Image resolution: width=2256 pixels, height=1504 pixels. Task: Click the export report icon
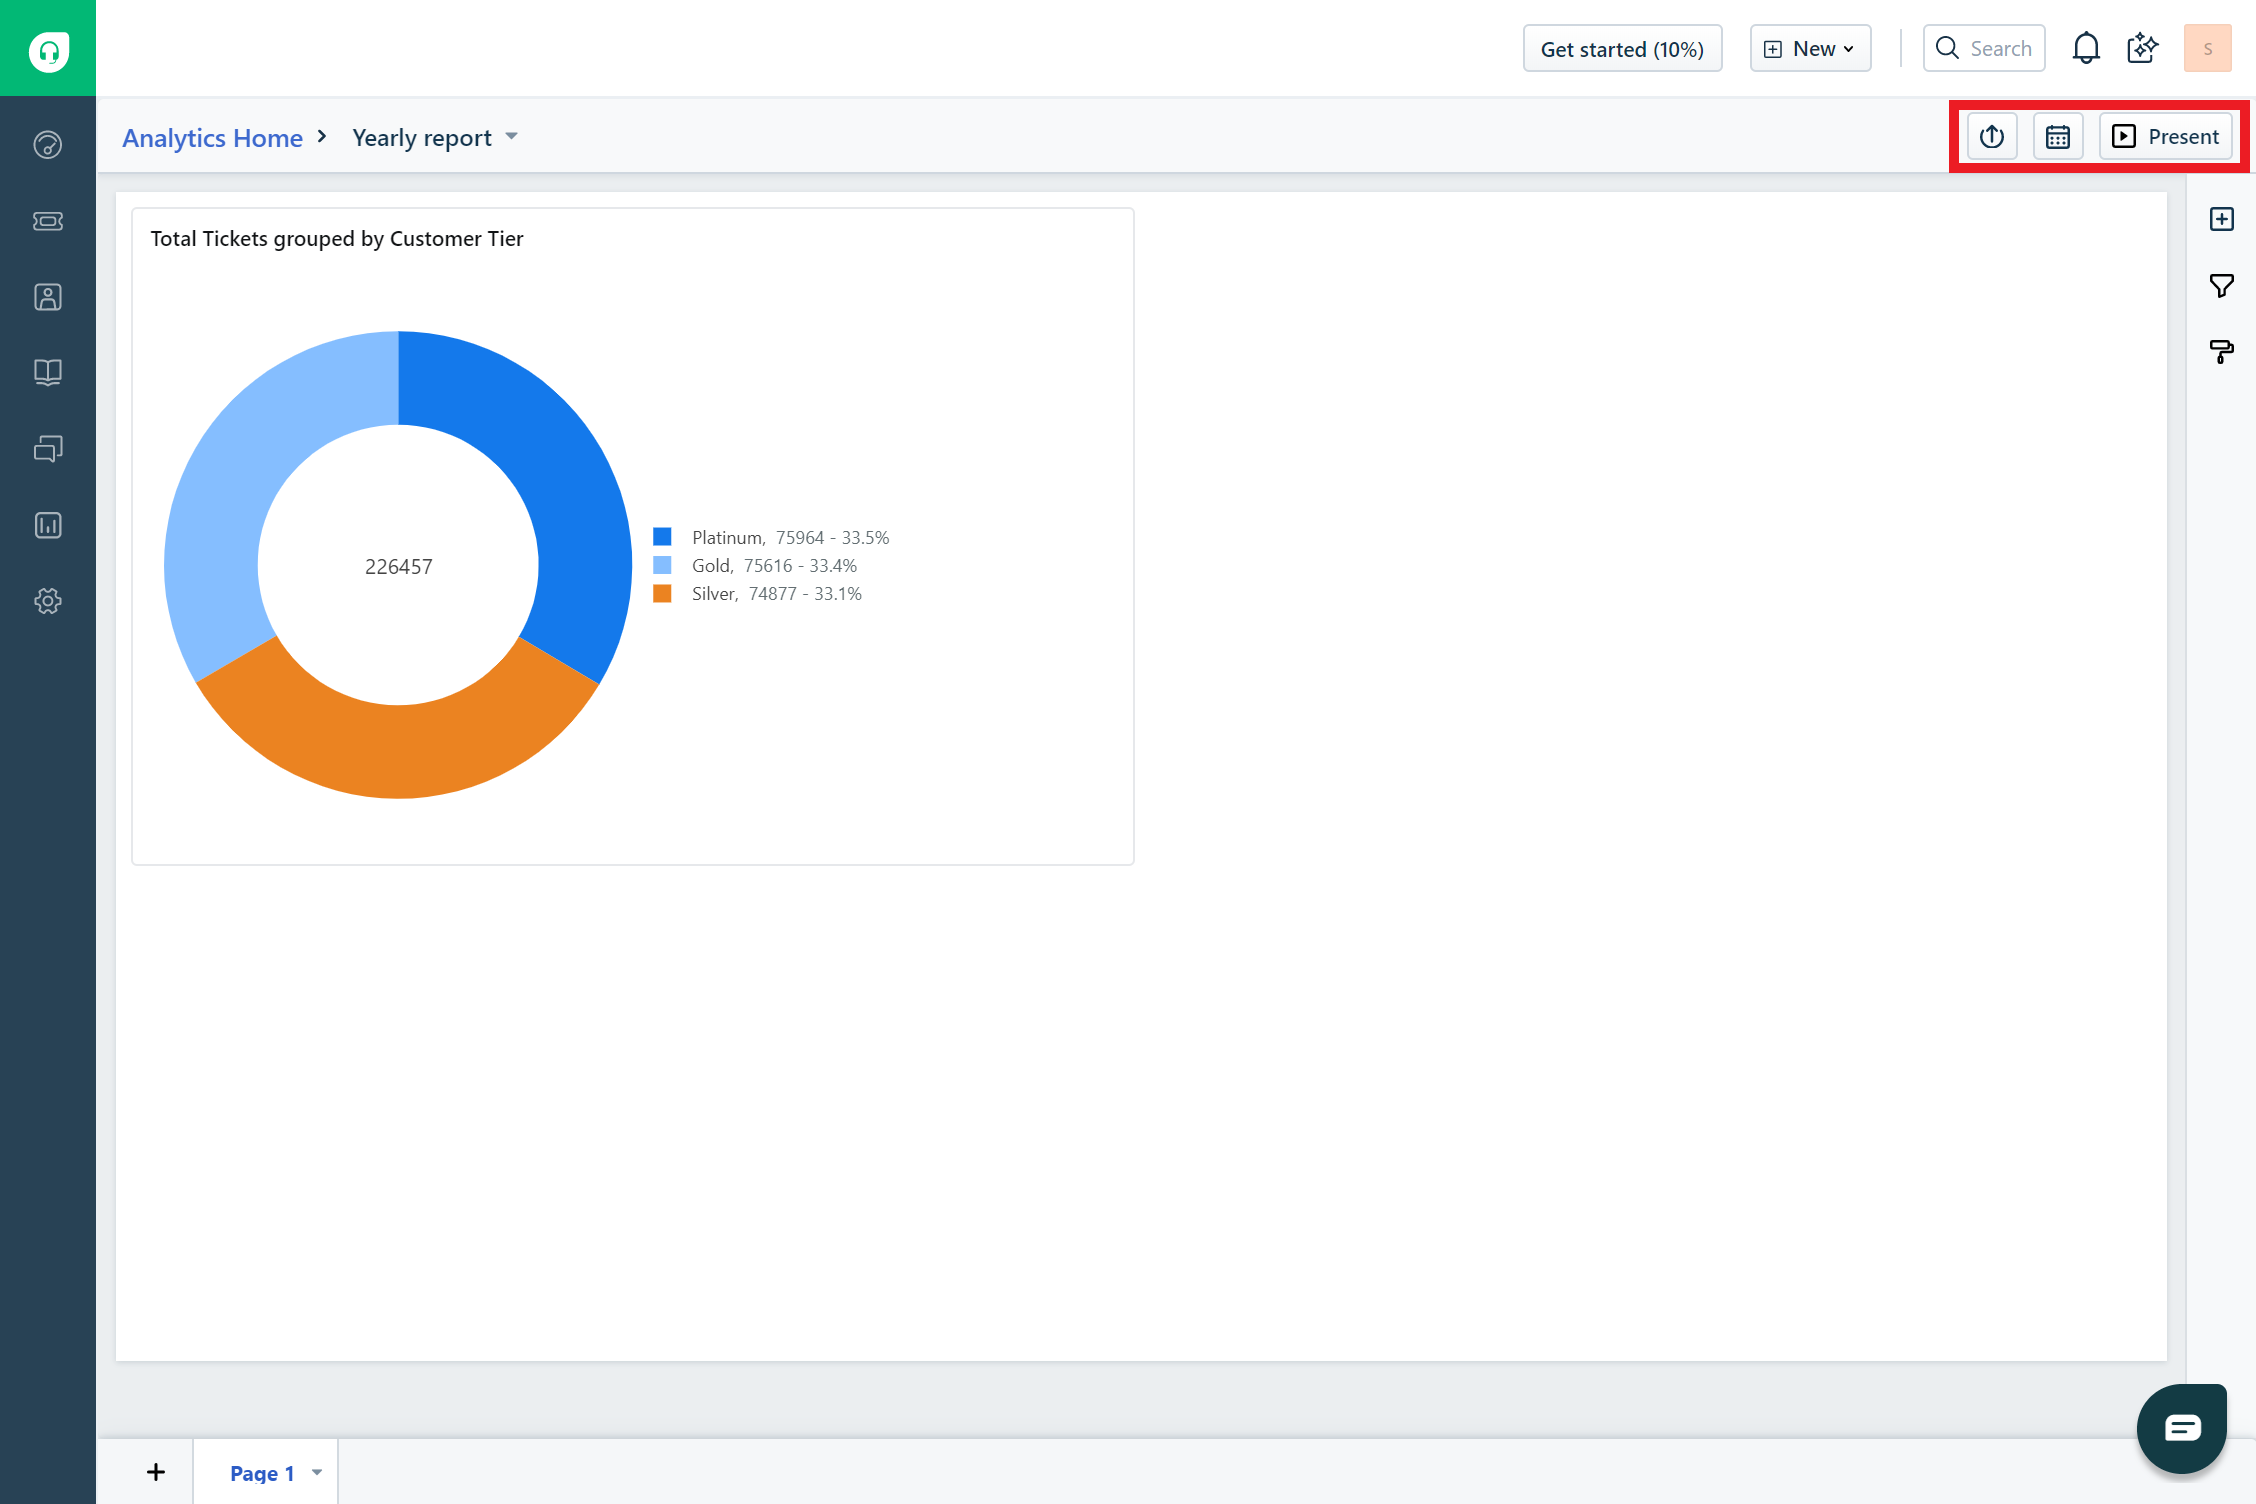click(x=1991, y=137)
